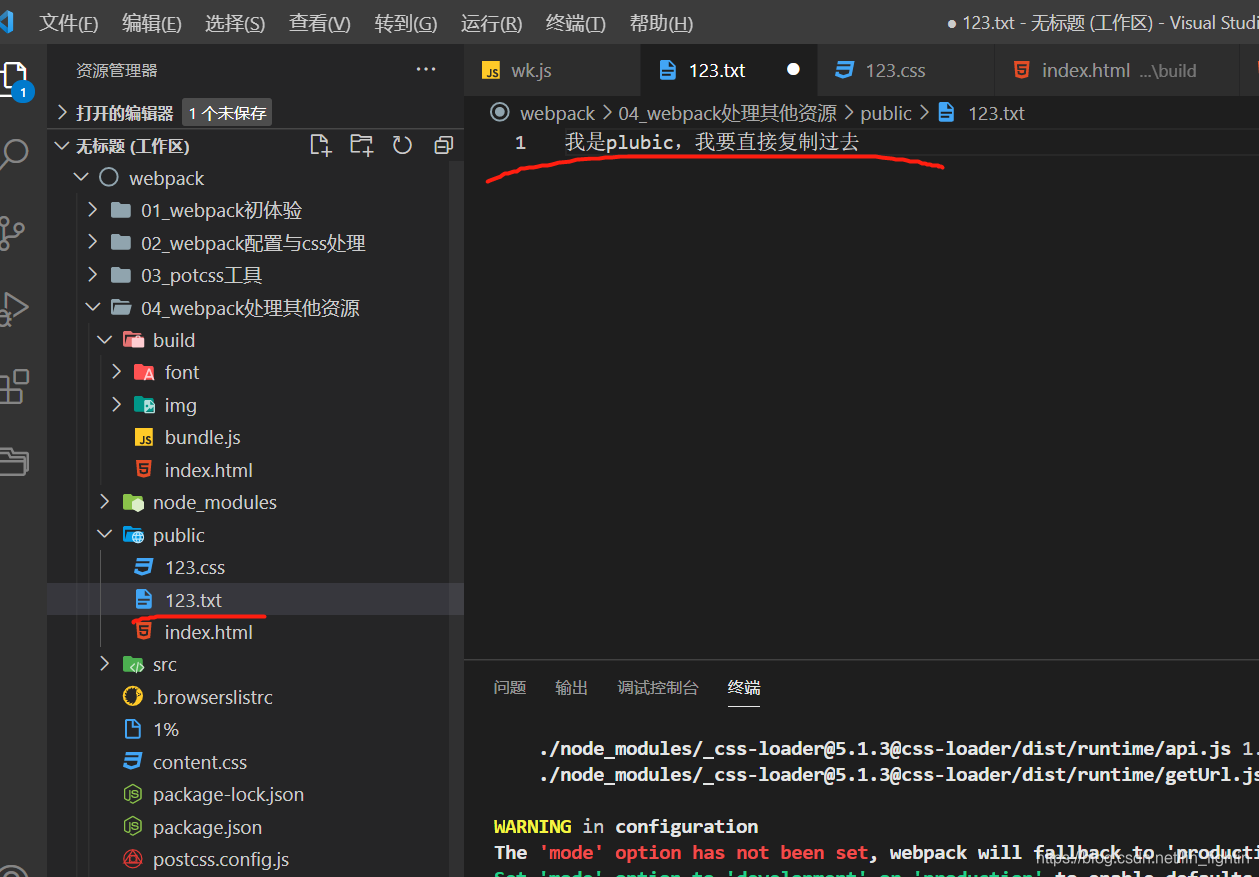Open content.css in the file tree

[255, 762]
